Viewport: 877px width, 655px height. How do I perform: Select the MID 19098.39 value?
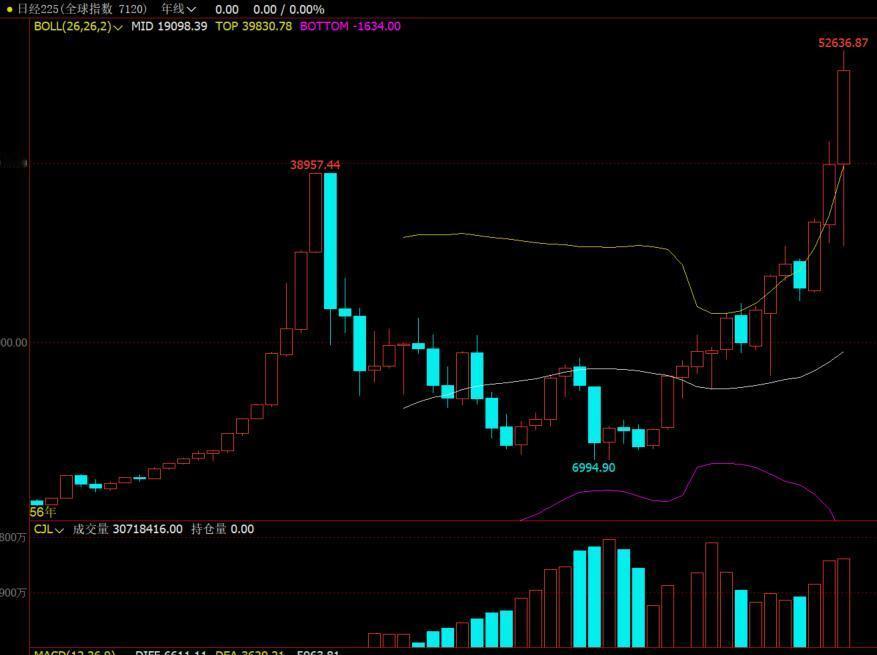(x=169, y=26)
